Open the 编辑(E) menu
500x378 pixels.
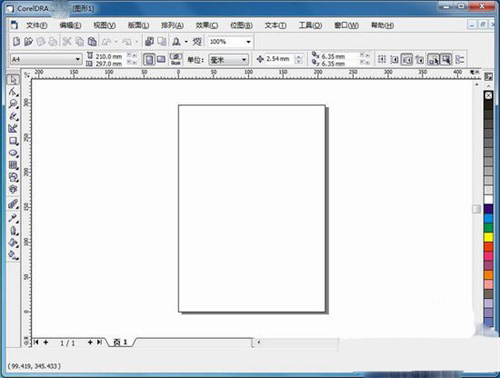pos(70,25)
